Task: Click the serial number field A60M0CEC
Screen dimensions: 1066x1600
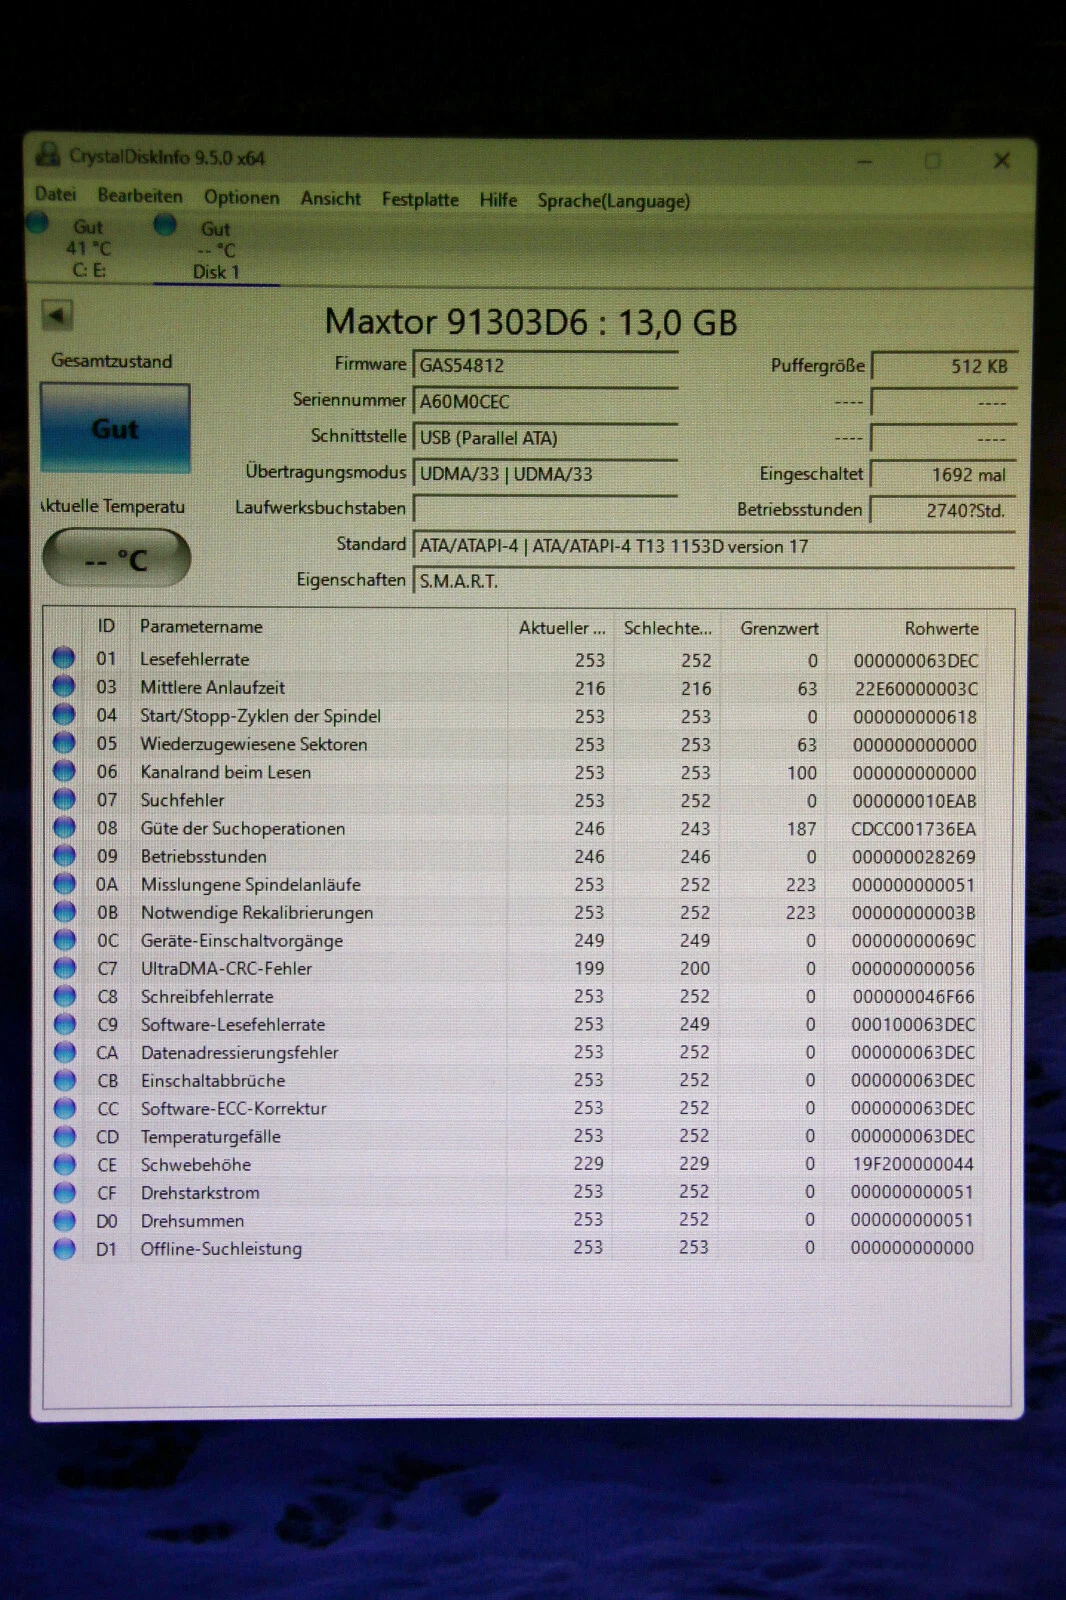Action: coord(546,401)
